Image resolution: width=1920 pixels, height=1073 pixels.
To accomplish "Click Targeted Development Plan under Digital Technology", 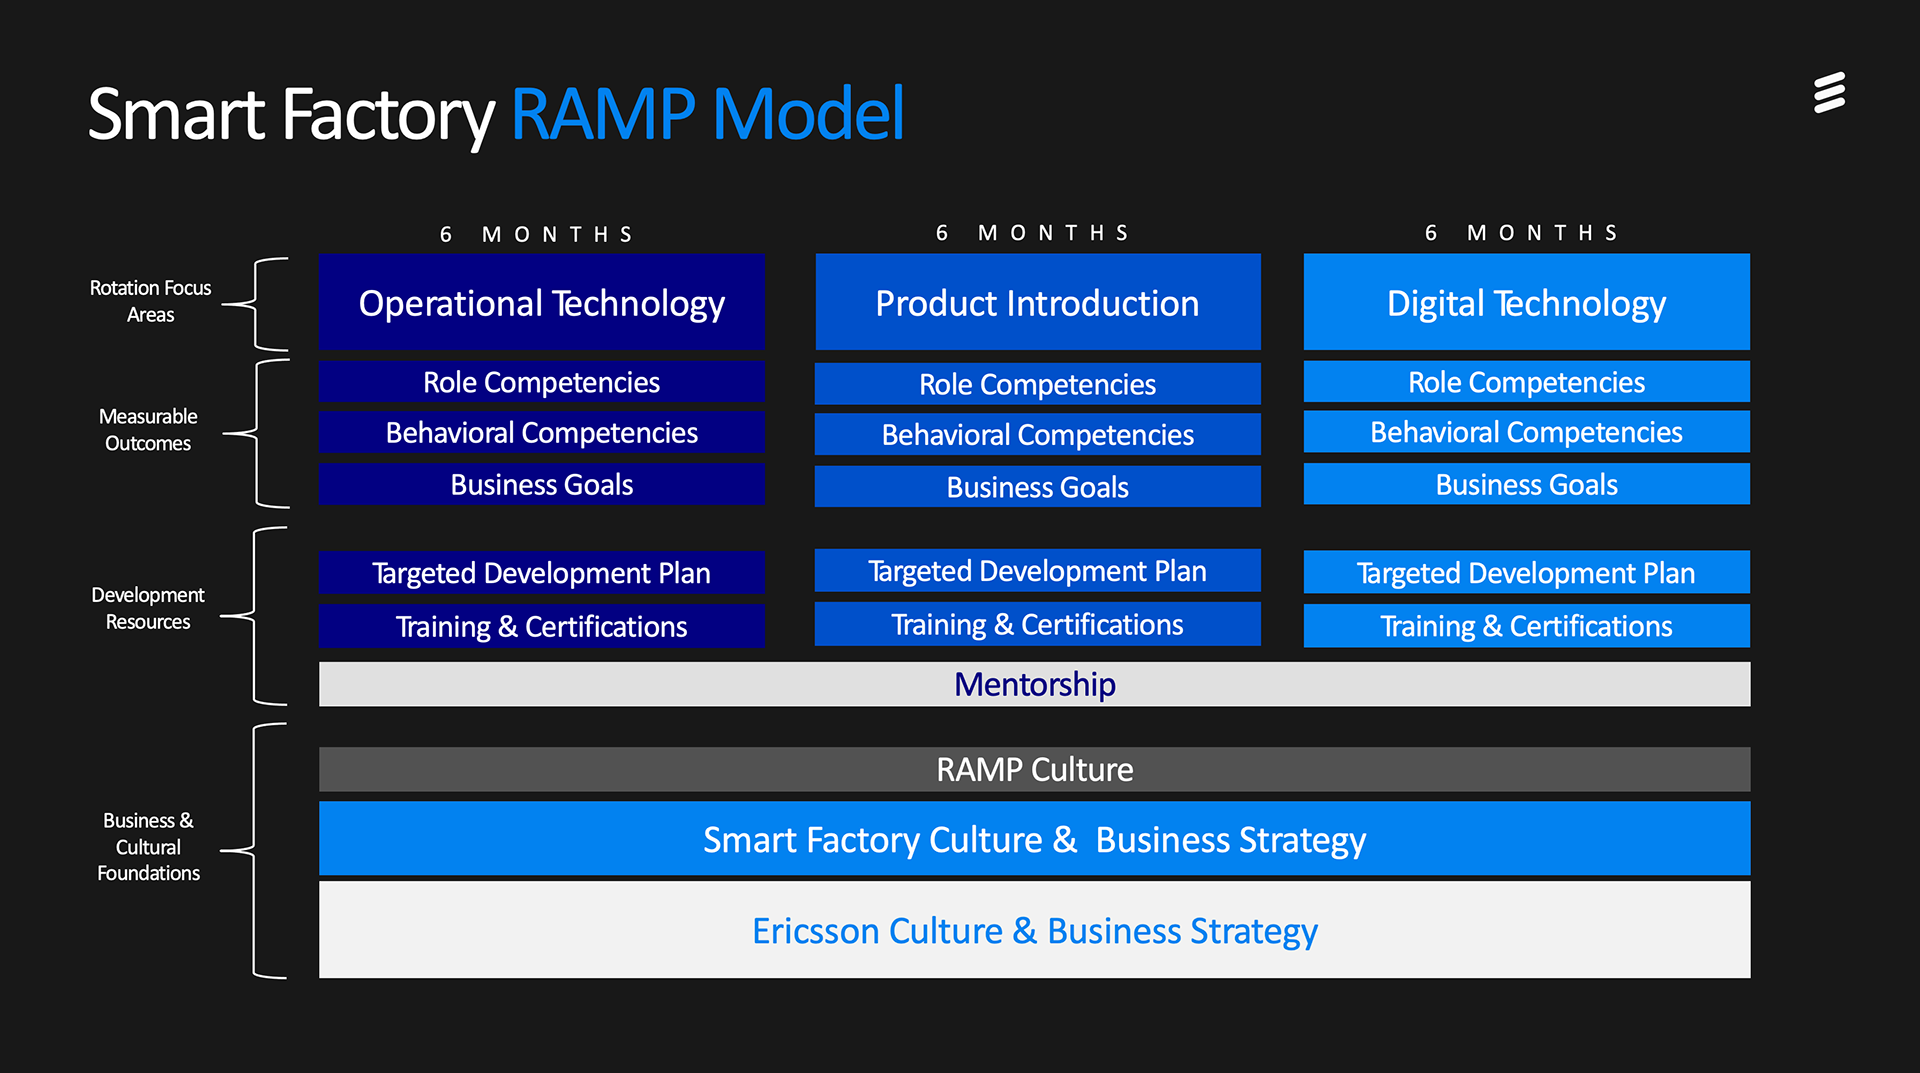I will 1527,573.
